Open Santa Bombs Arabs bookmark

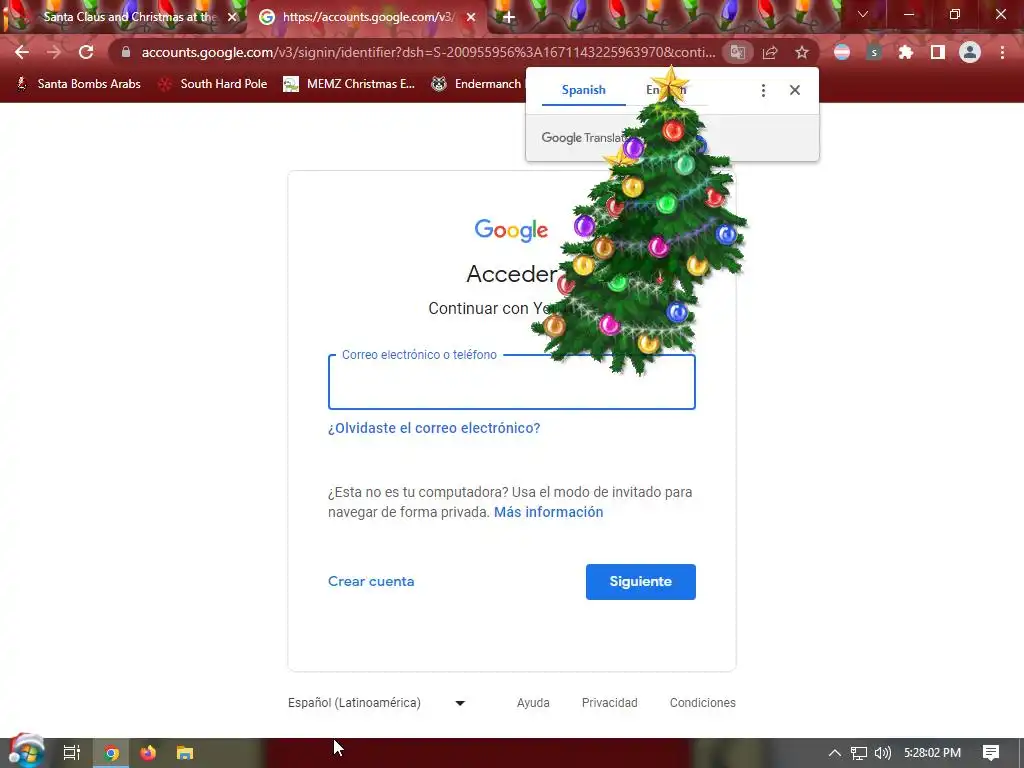pos(78,84)
